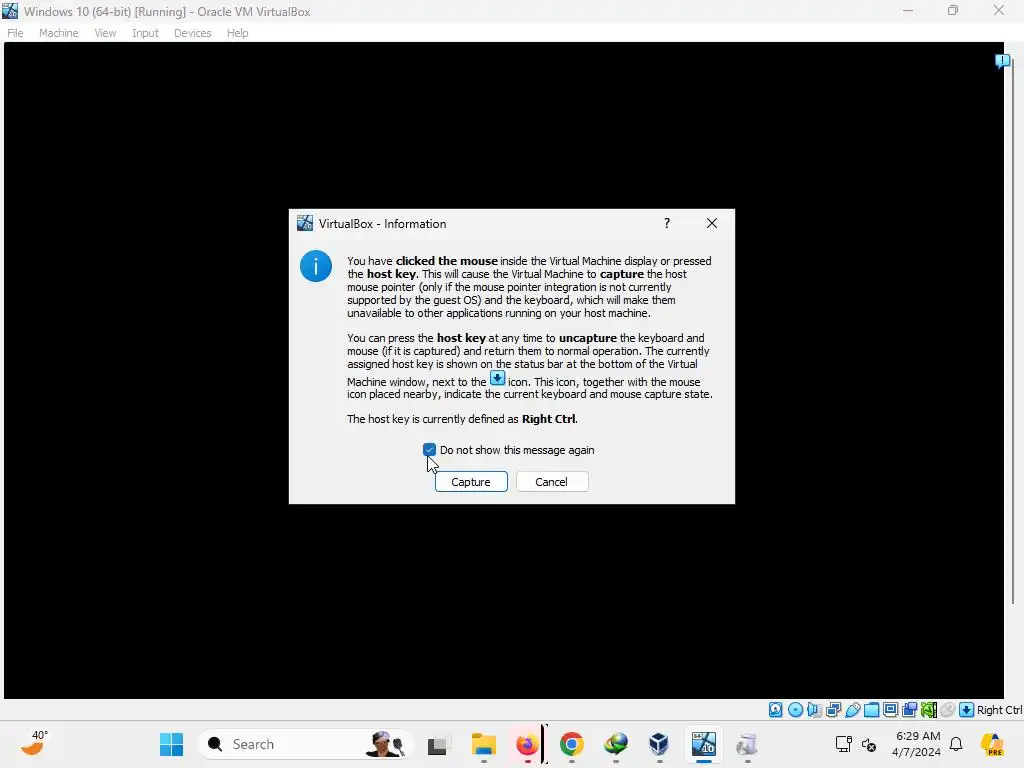Viewport: 1024px width, 768px height.
Task: Open the Copilot preview tray icon
Action: tap(992, 744)
